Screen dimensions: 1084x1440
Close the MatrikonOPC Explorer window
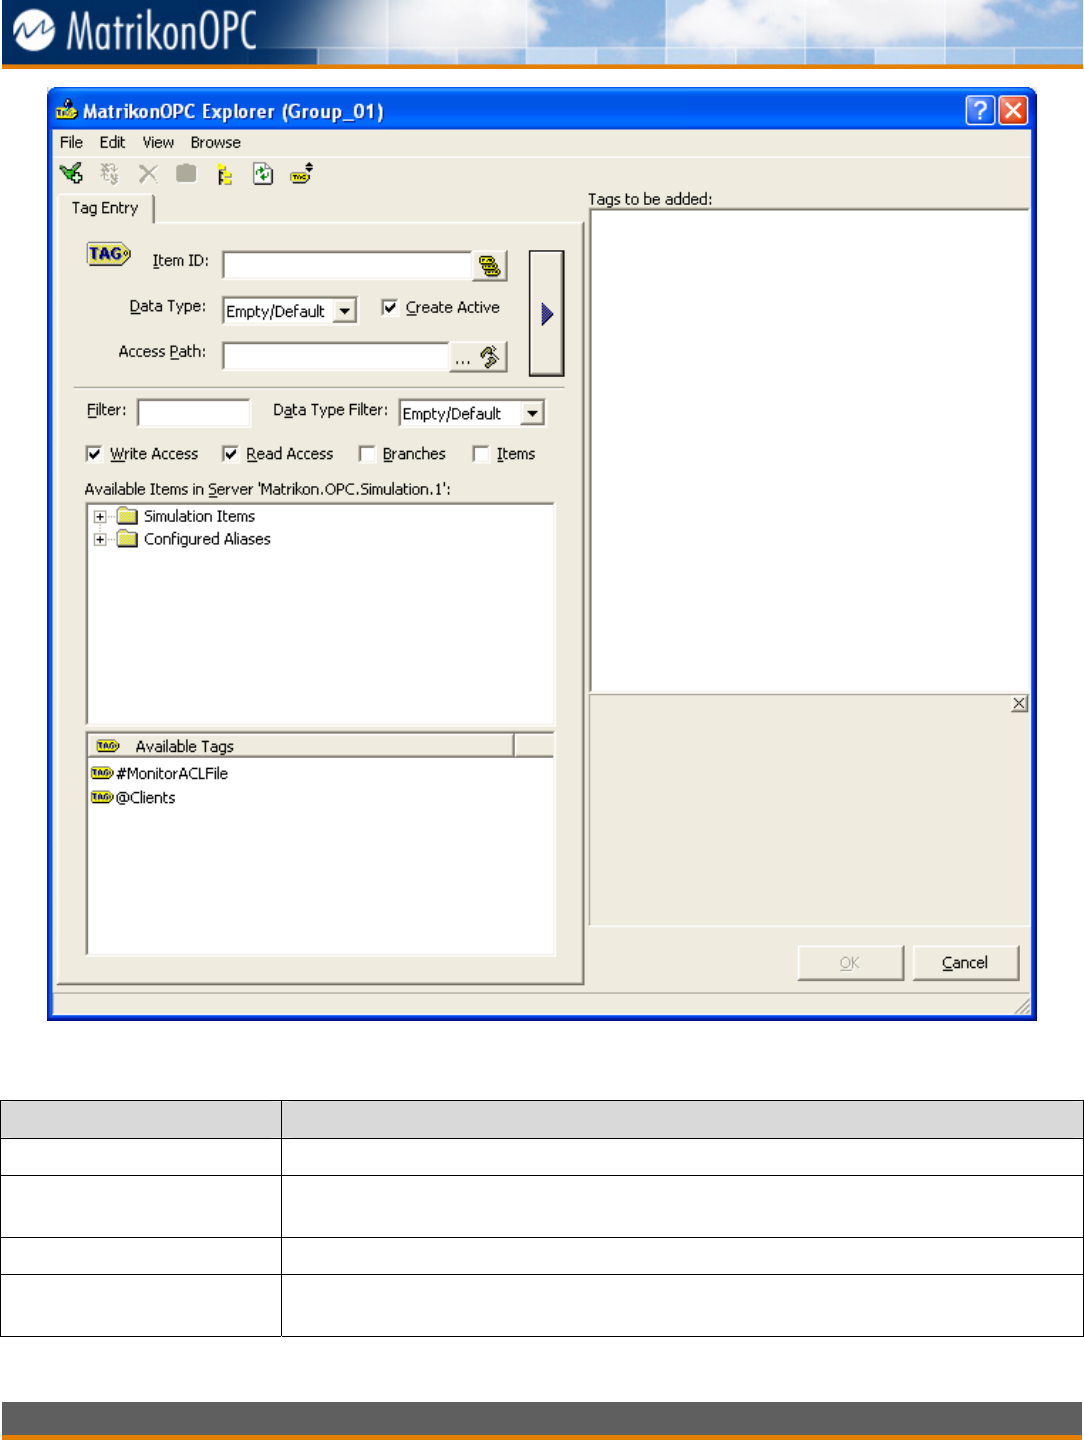(x=1013, y=110)
